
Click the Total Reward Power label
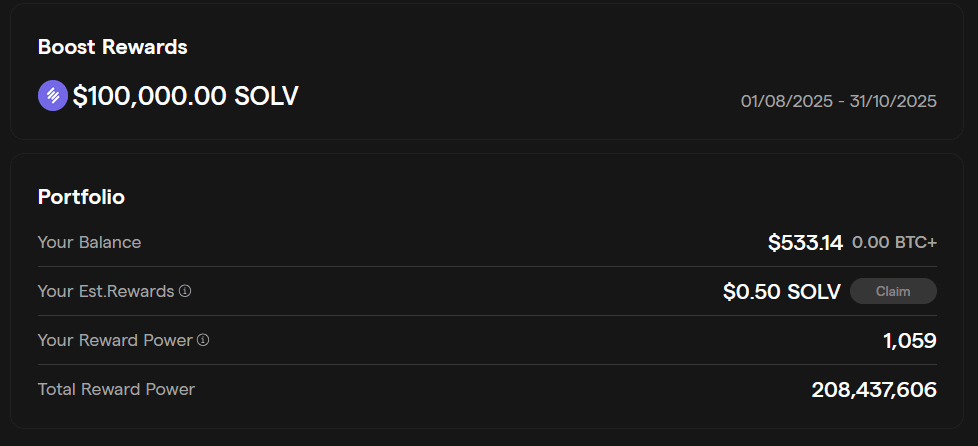click(117, 389)
